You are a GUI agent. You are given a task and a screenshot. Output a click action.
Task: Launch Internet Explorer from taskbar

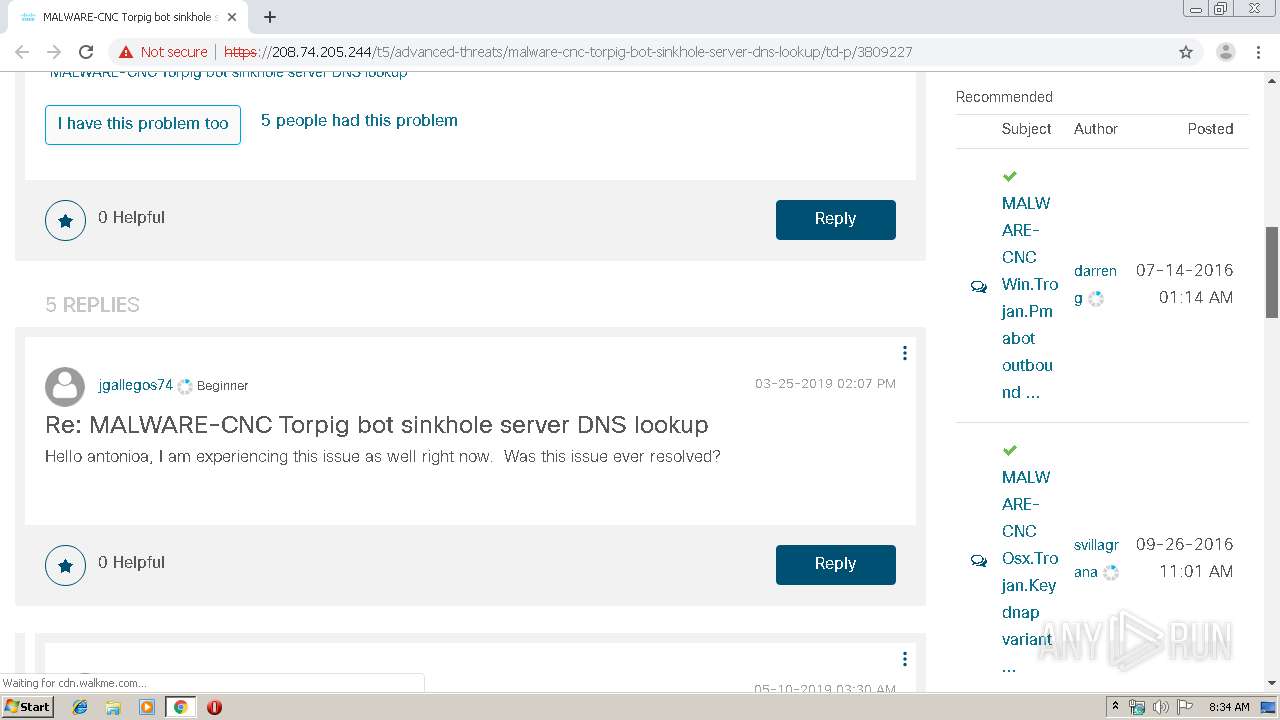[80, 707]
